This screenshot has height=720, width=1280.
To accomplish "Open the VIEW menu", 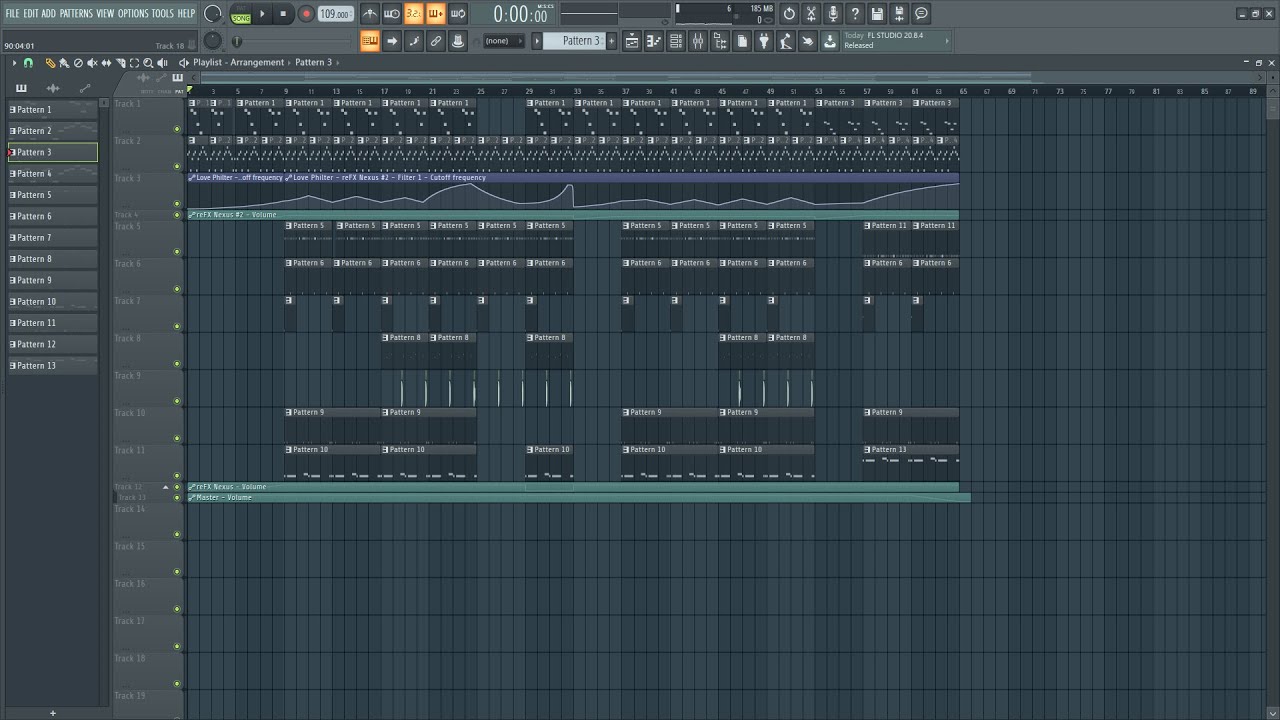I will 105,14.
